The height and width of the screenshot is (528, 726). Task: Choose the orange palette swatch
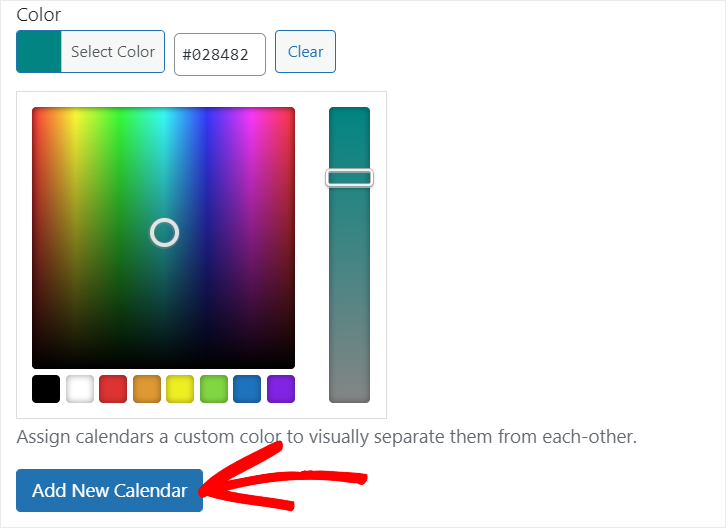(147, 389)
